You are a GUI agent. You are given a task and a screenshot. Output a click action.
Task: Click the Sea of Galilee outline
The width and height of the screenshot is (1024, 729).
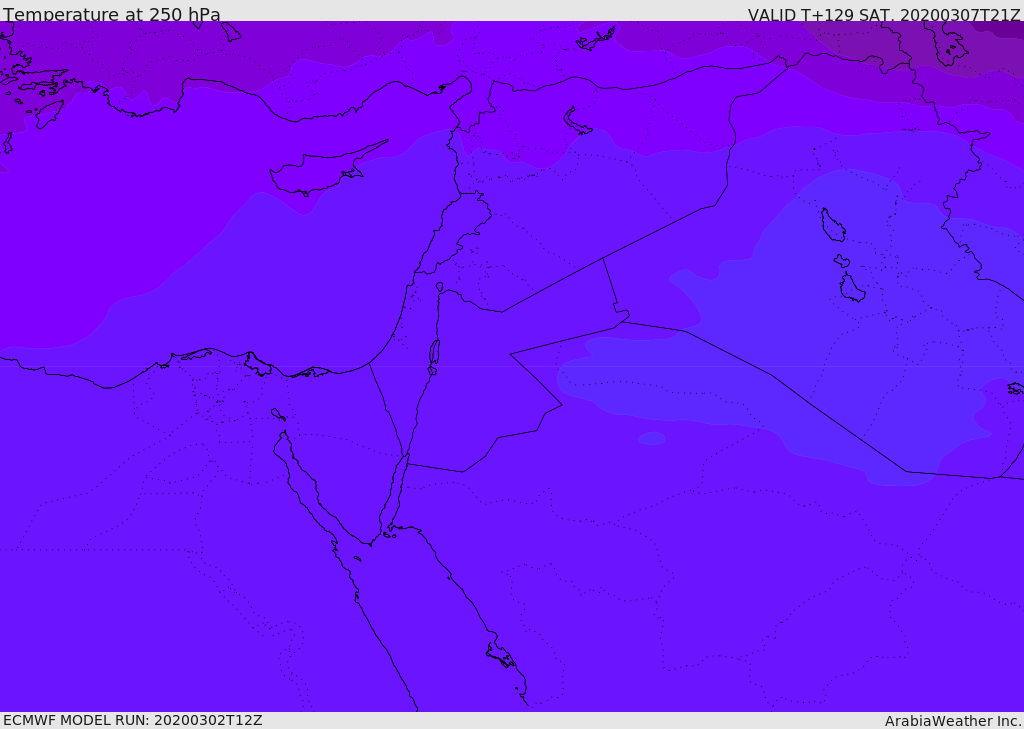click(440, 287)
